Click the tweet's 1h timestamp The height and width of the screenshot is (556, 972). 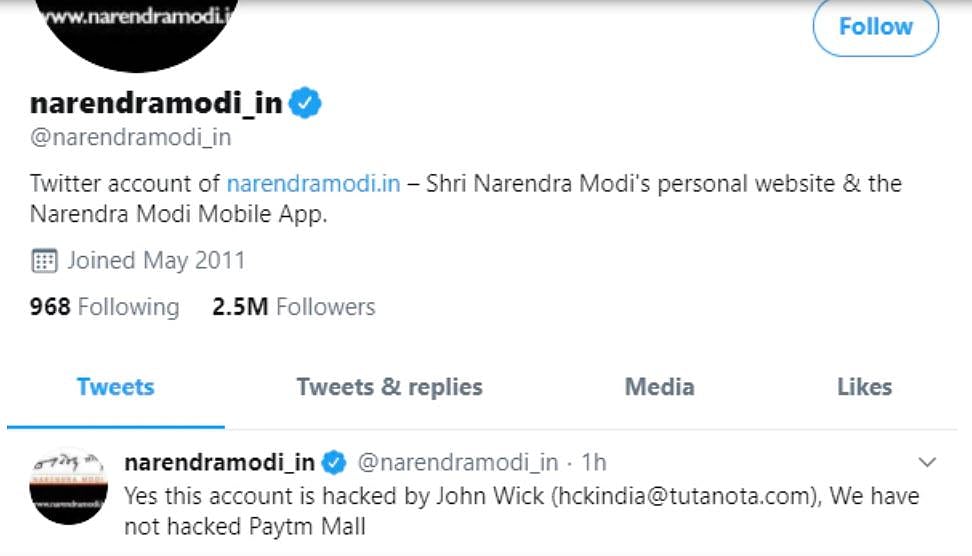(593, 463)
